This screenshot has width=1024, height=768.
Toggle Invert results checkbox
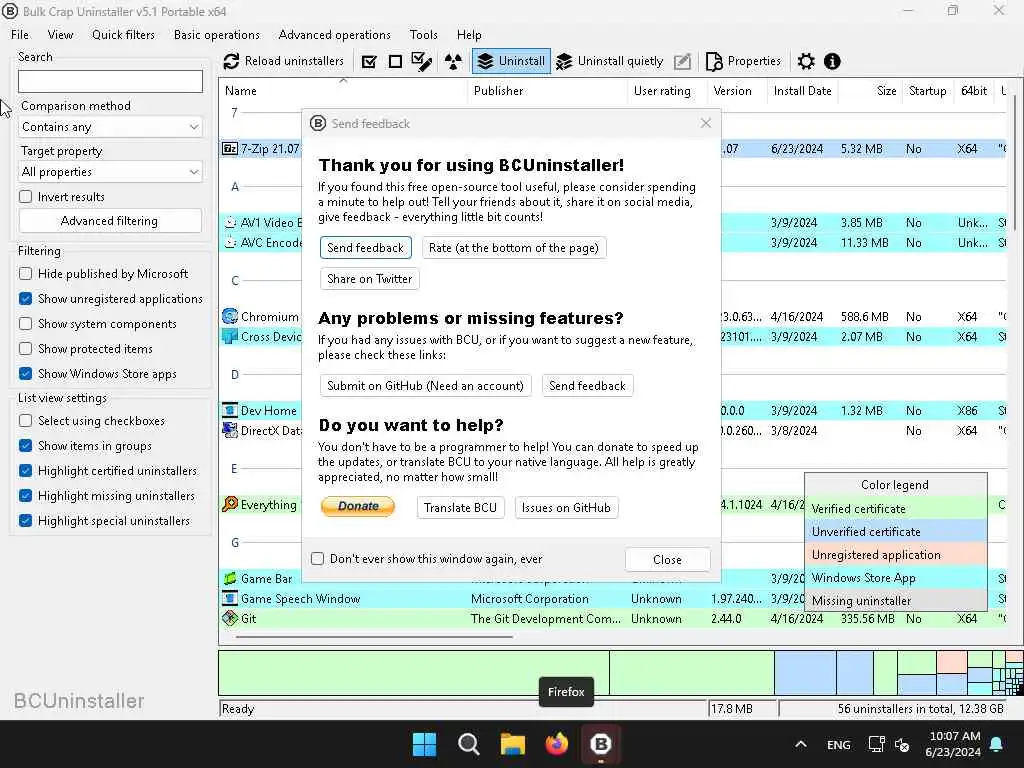(25, 197)
